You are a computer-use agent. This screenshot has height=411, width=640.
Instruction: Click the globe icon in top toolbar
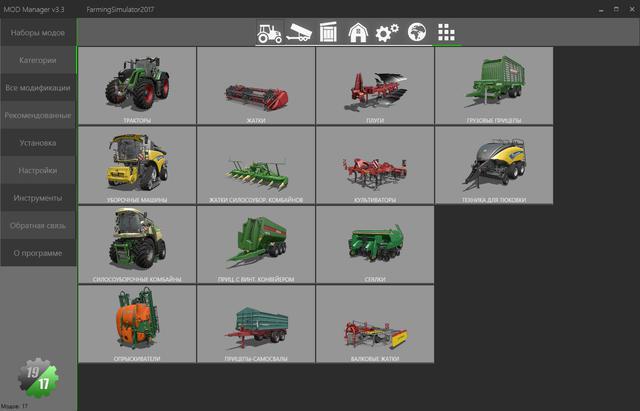coord(417,33)
